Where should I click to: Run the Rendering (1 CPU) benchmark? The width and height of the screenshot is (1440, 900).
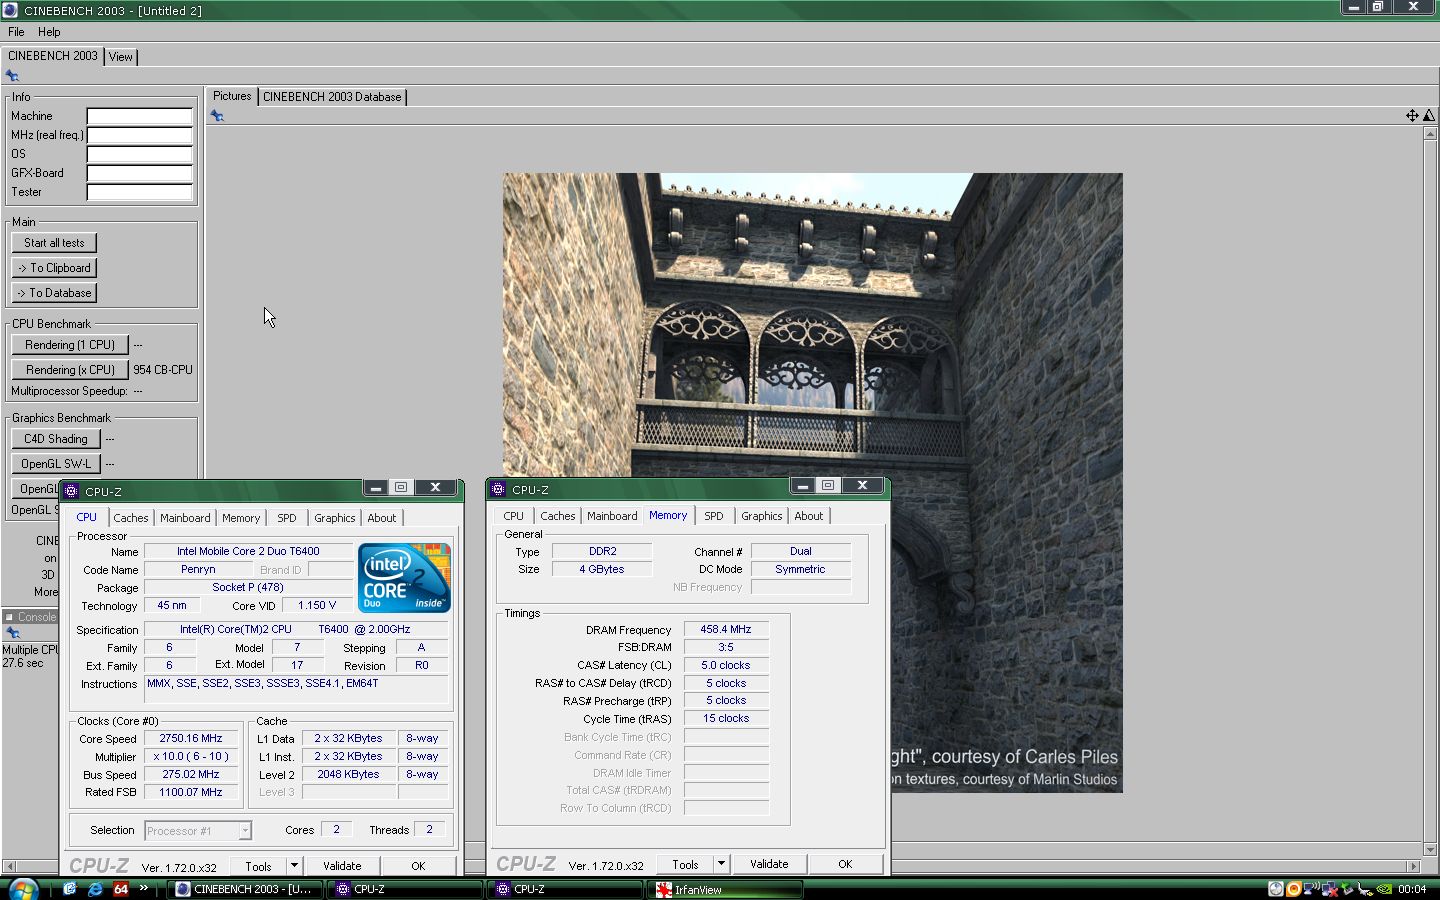click(x=70, y=345)
